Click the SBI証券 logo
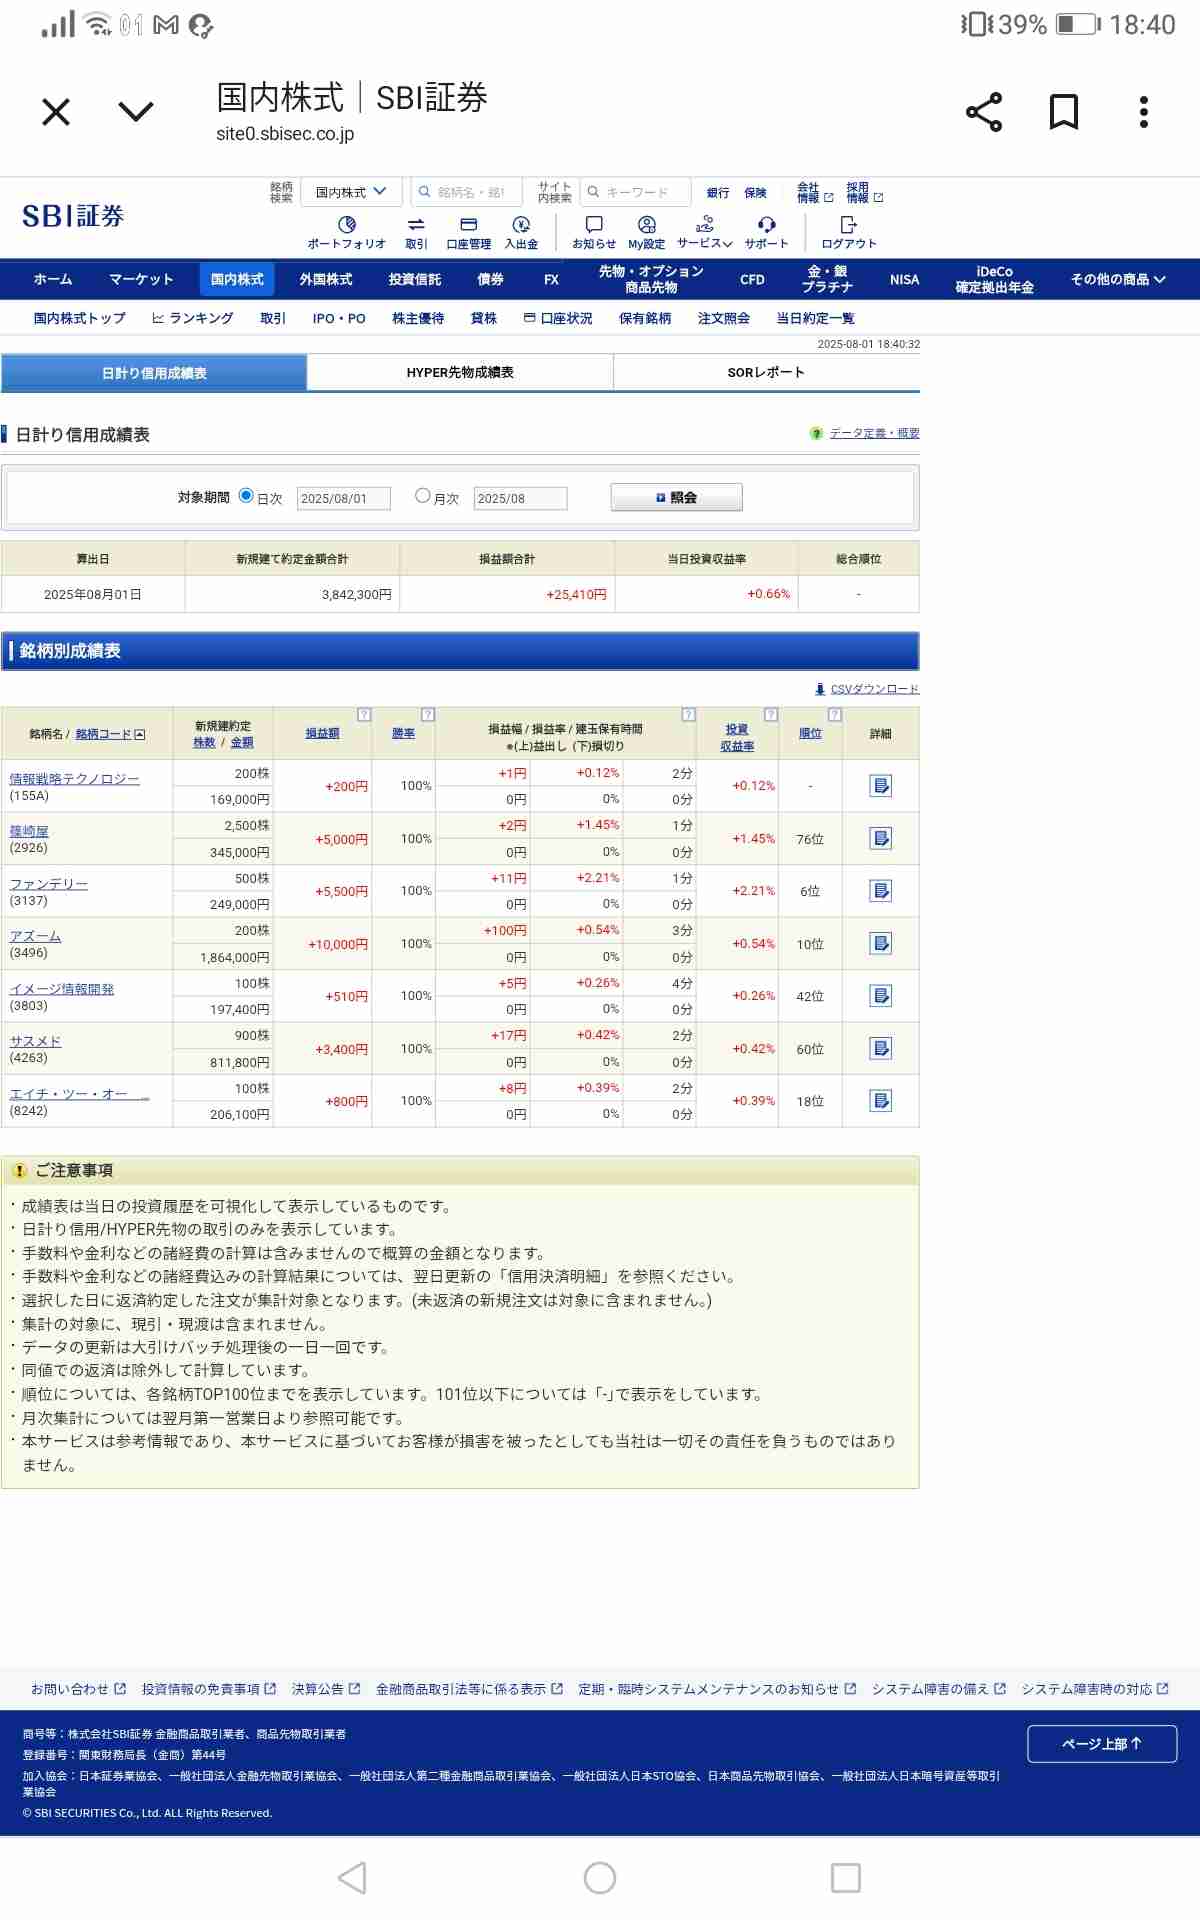Image resolution: width=1200 pixels, height=1920 pixels. click(73, 216)
